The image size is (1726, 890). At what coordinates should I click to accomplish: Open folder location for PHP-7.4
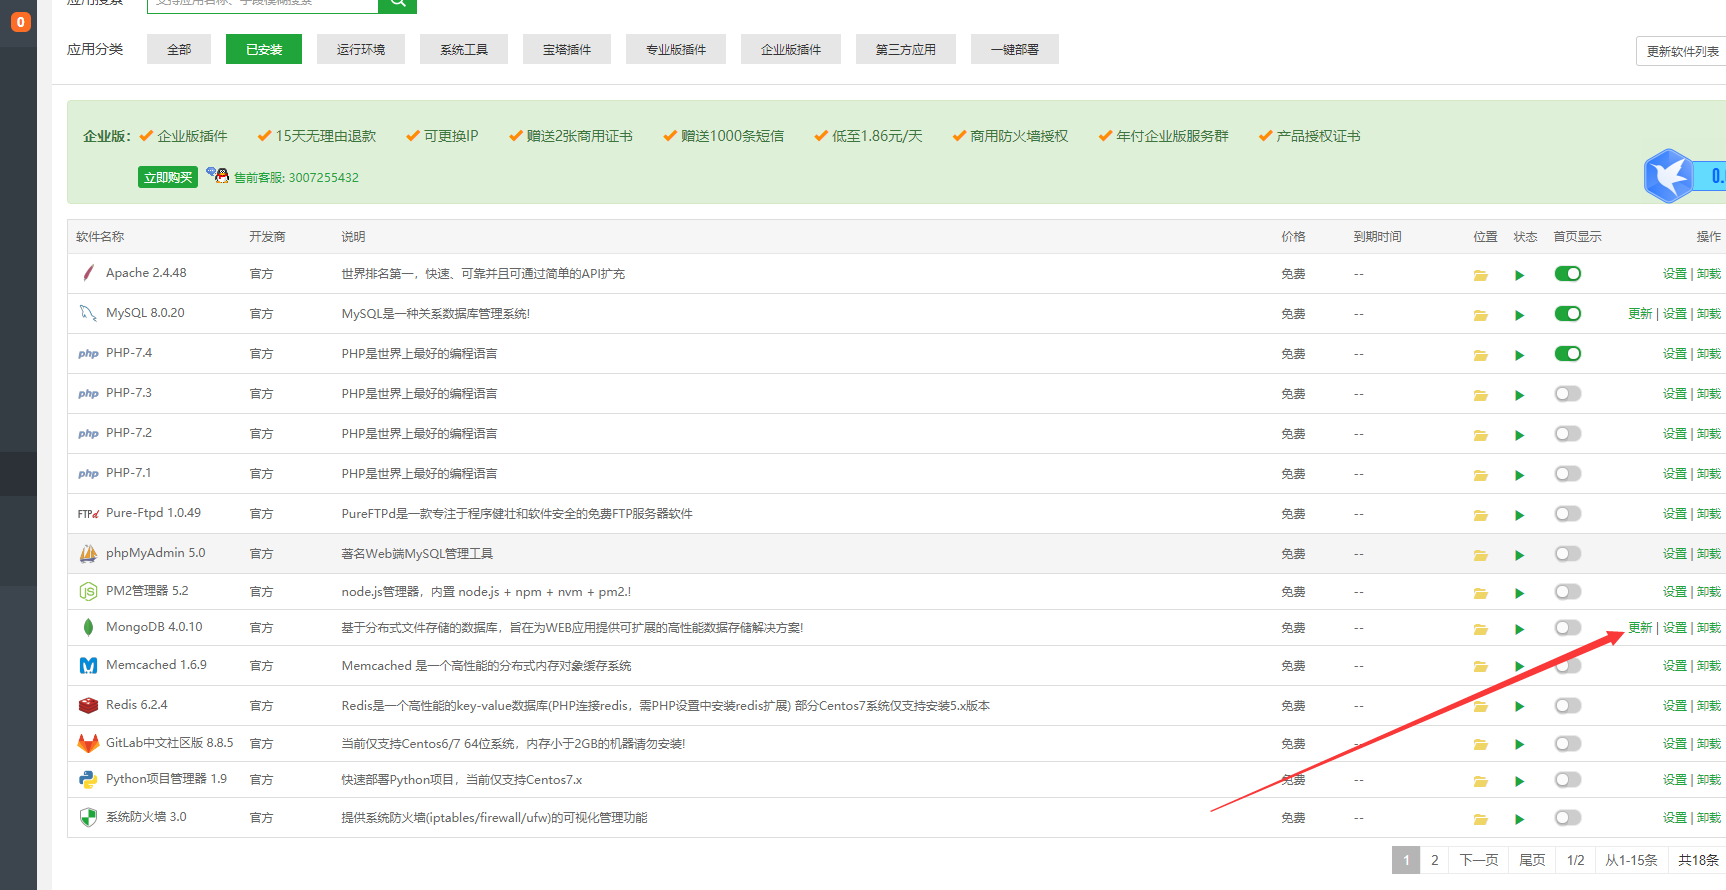(1480, 355)
